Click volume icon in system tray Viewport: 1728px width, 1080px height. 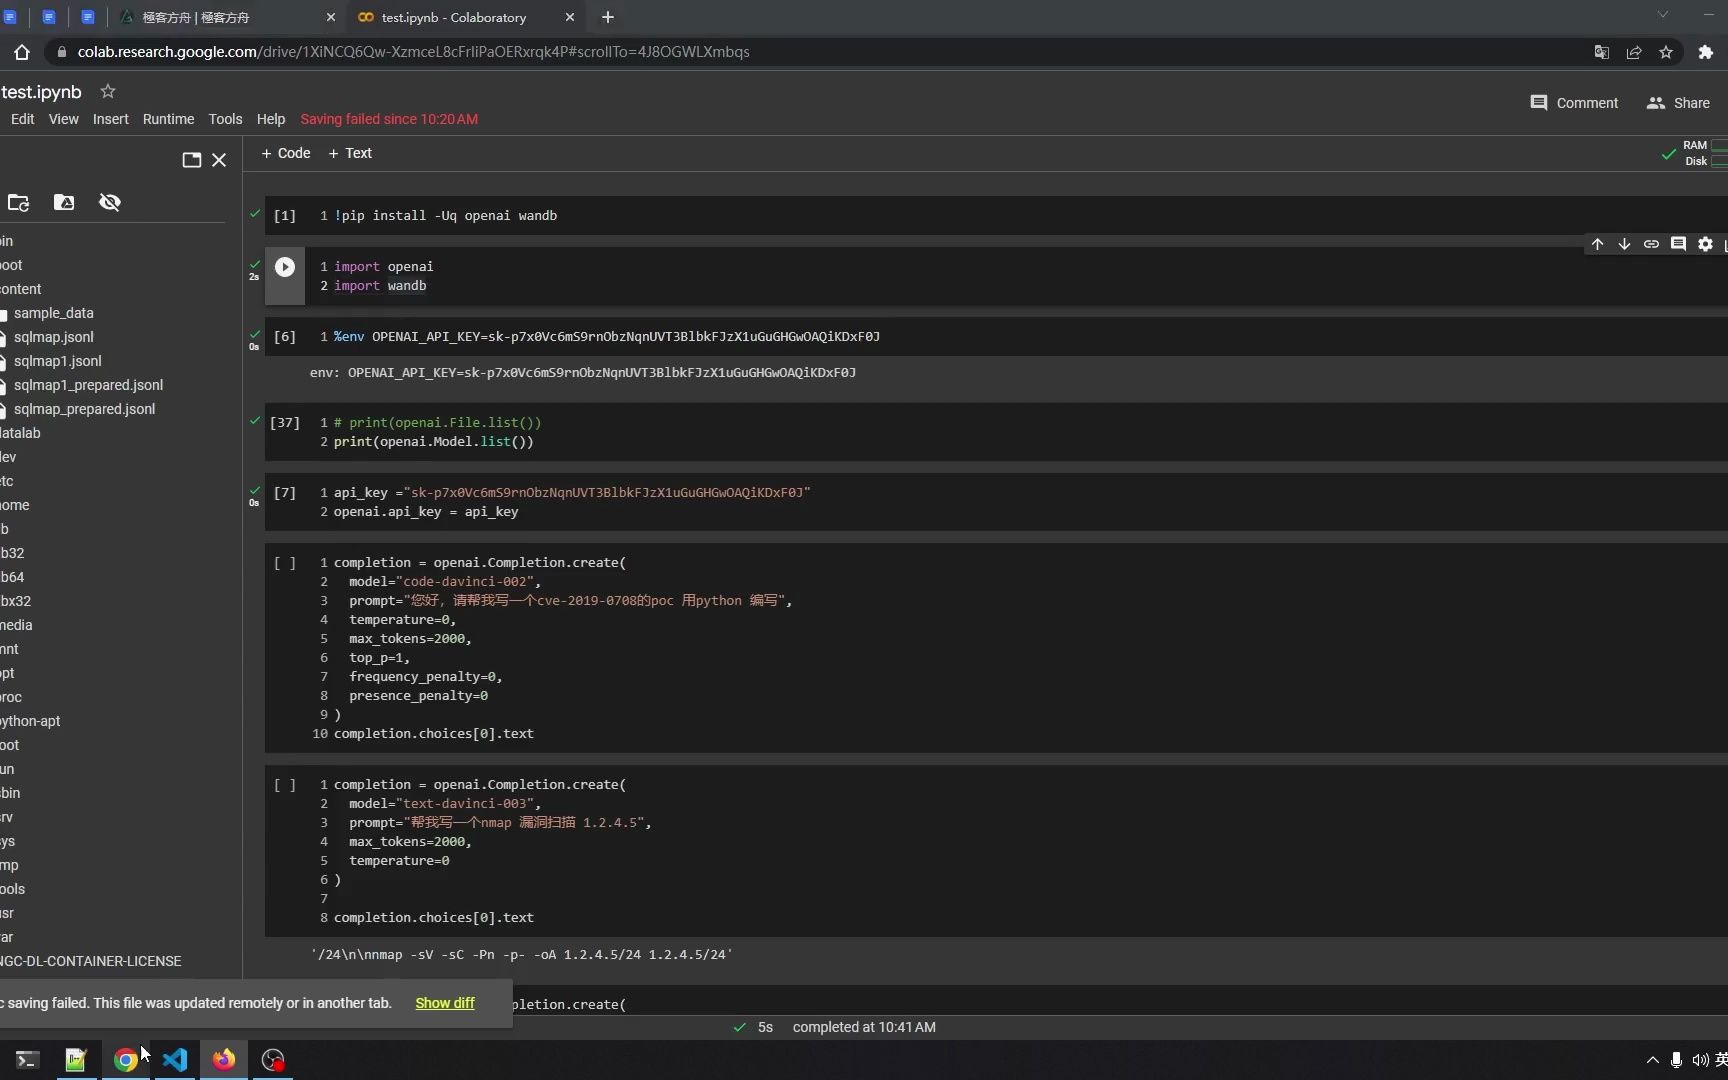click(1699, 1059)
